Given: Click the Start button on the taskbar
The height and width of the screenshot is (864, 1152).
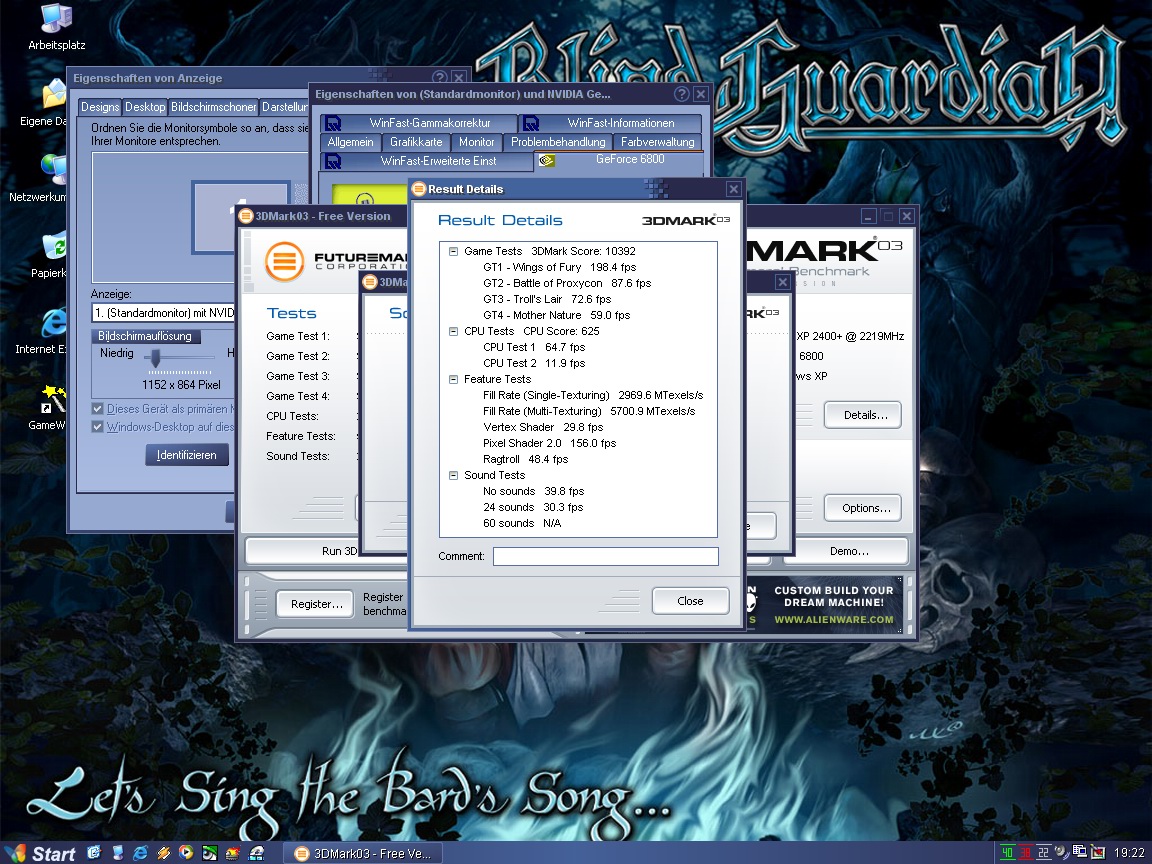Looking at the screenshot, I should pos(40,853).
